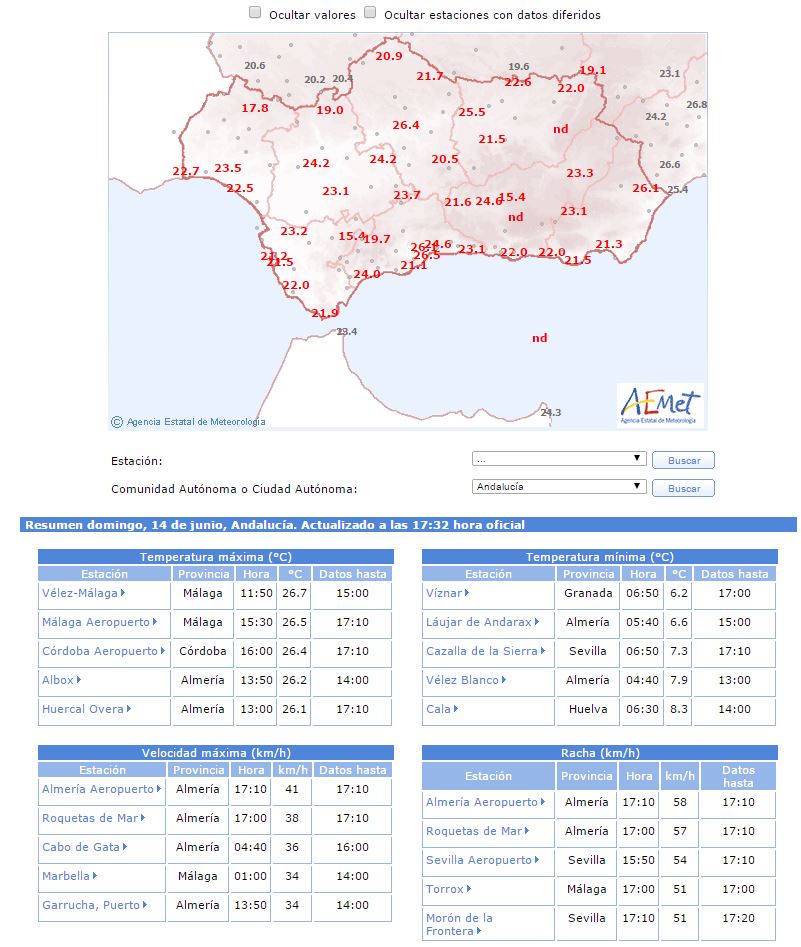Click the arrow icon beside Víznar
Image resolution: width=801 pixels, height=947 pixels.
coord(468,593)
